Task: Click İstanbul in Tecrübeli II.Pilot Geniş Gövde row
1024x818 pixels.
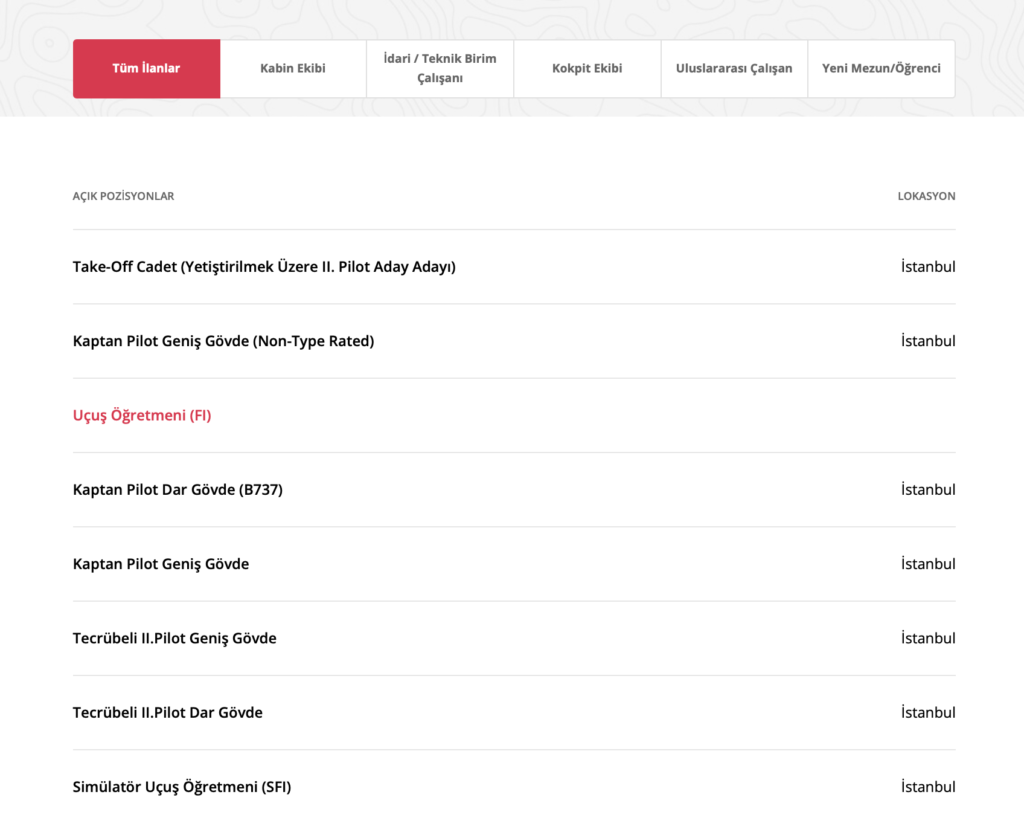Action: (x=928, y=638)
